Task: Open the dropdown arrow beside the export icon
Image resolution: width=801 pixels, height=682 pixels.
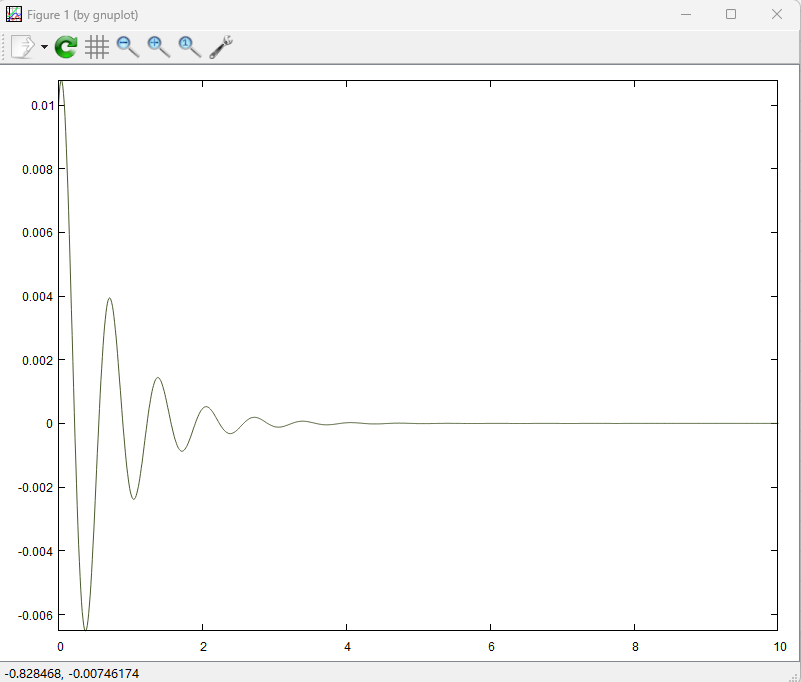Action: 44,48
